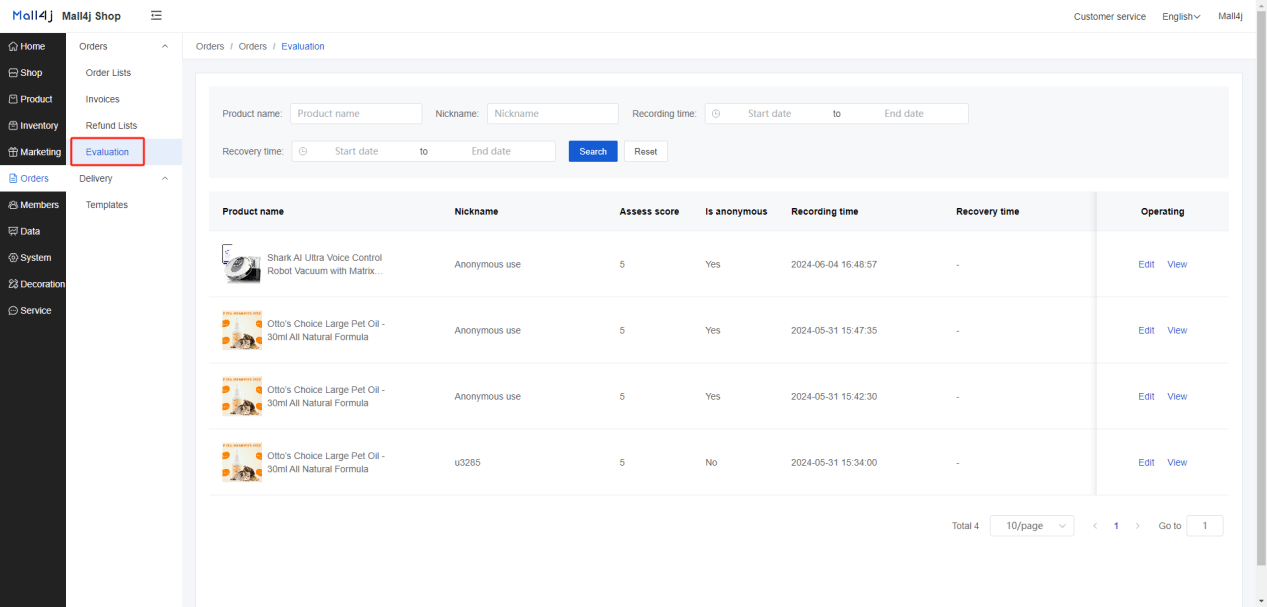Open Members in the left navigation
The height and width of the screenshot is (607, 1267).
point(33,205)
